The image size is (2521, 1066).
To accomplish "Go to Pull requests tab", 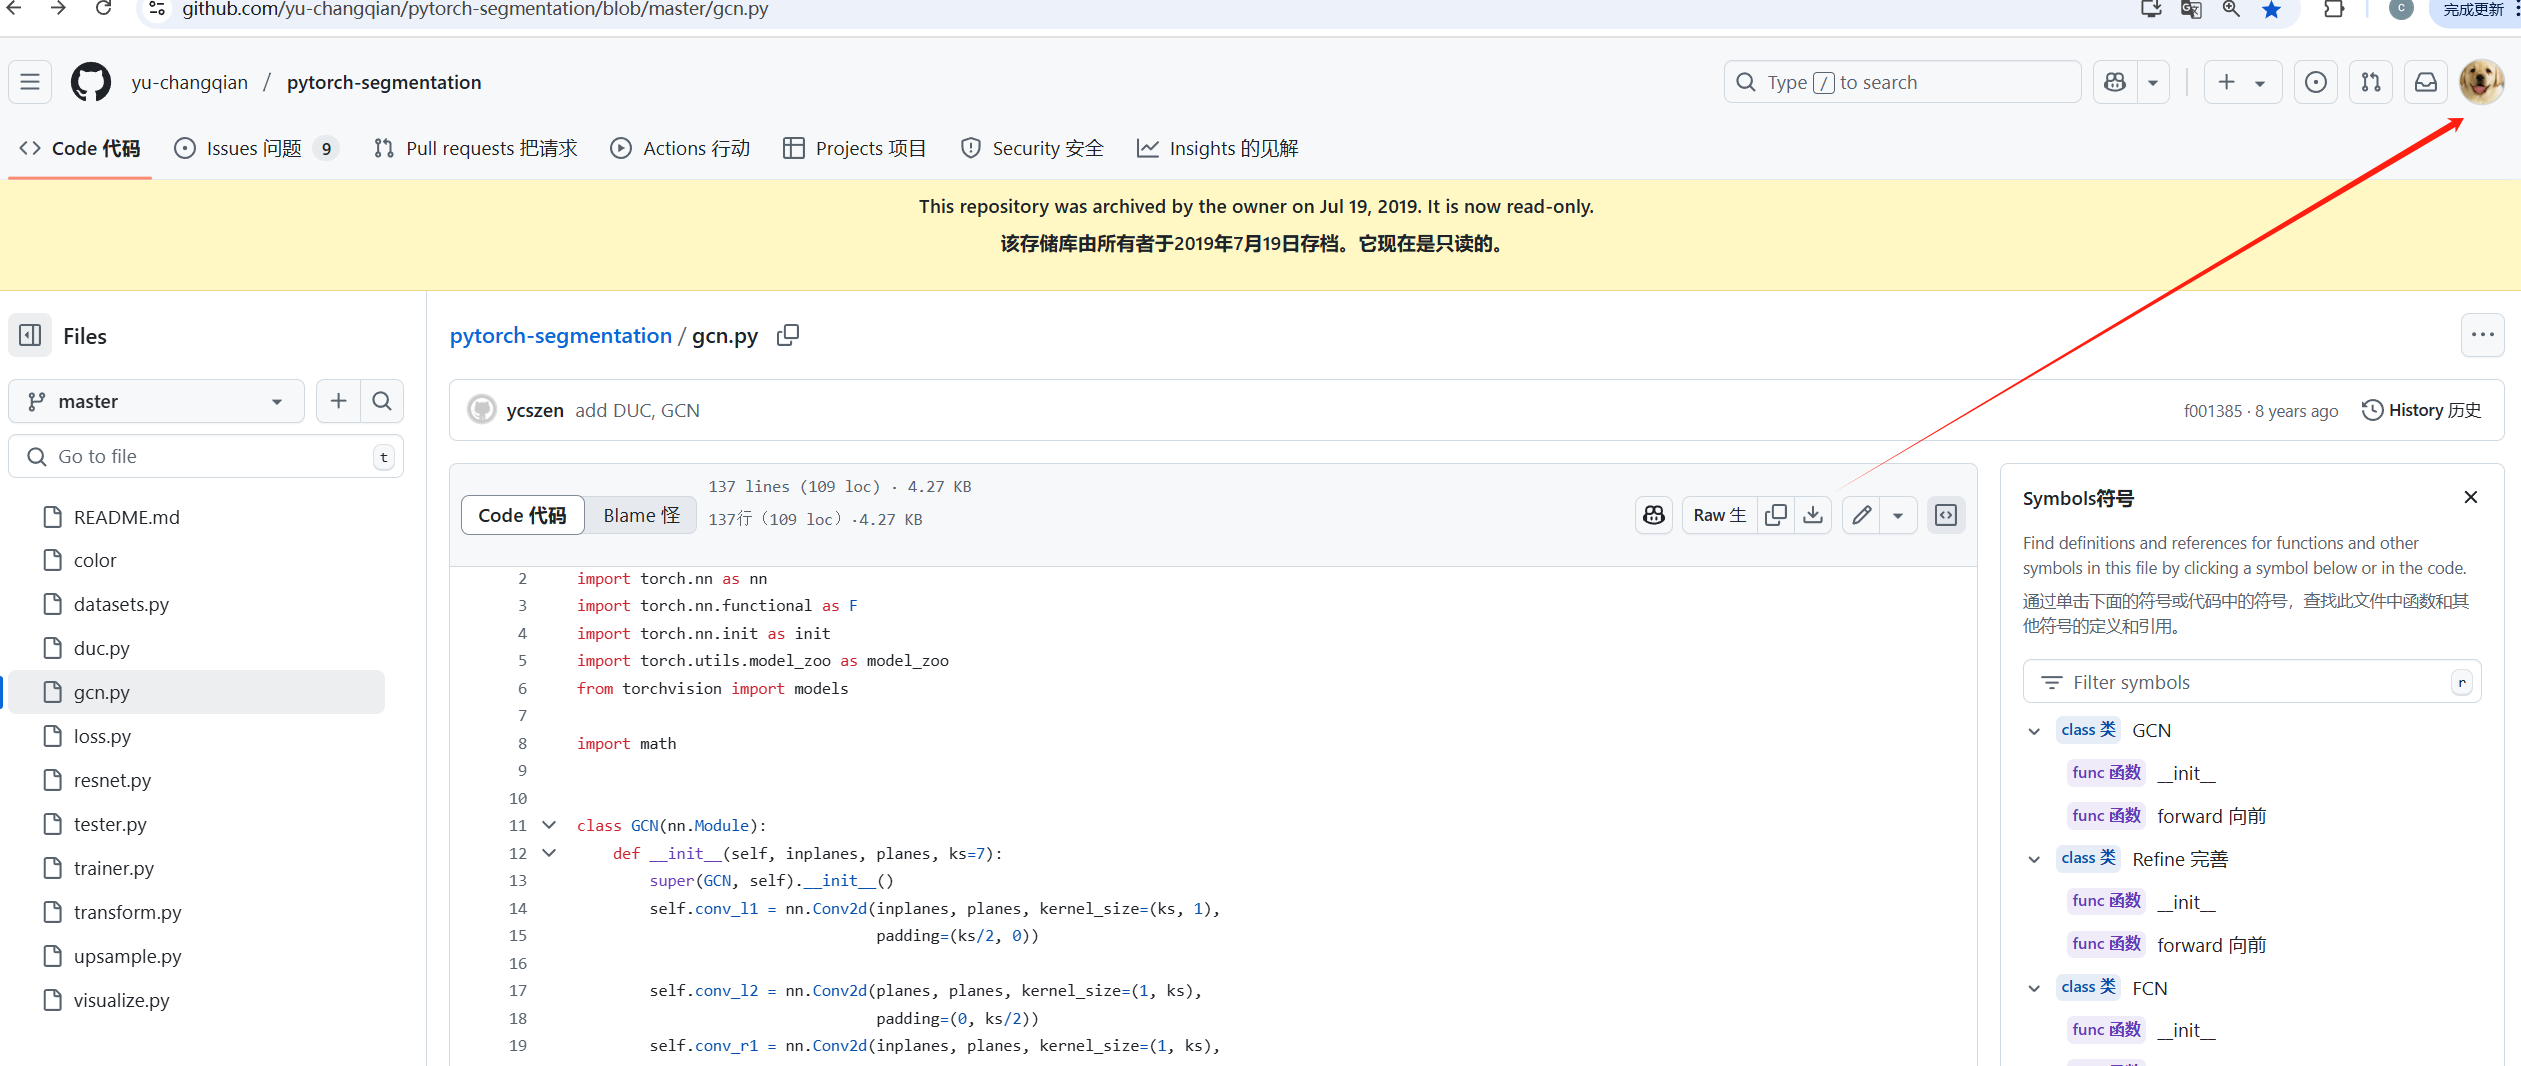I will (476, 148).
